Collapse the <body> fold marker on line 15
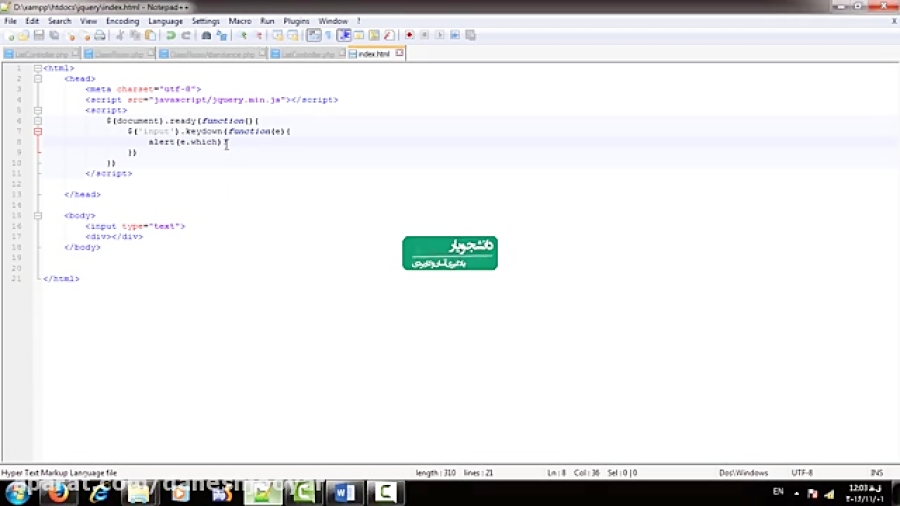This screenshot has height=506, width=900. 38,216
